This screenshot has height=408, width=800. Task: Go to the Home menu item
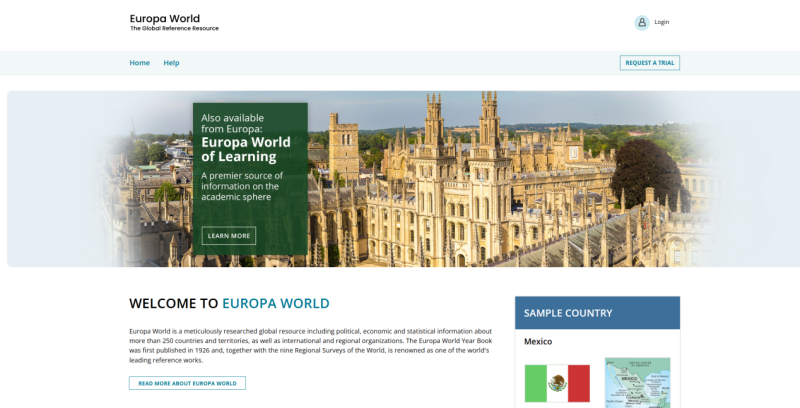click(139, 63)
